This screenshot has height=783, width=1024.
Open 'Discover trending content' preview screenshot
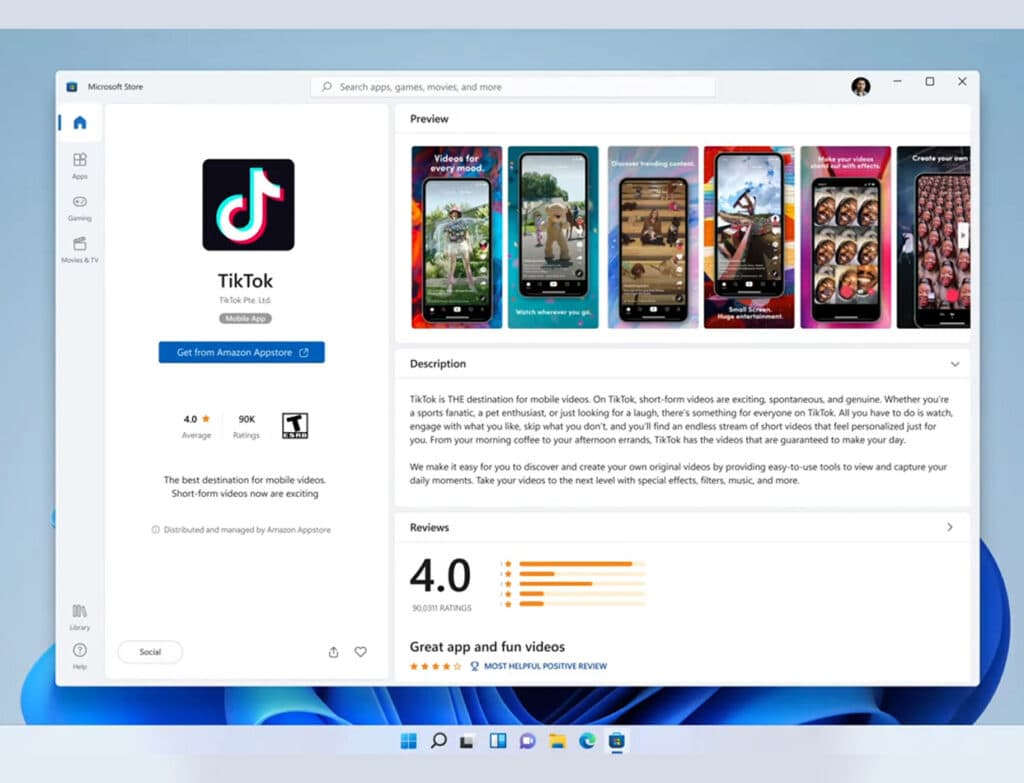click(653, 237)
